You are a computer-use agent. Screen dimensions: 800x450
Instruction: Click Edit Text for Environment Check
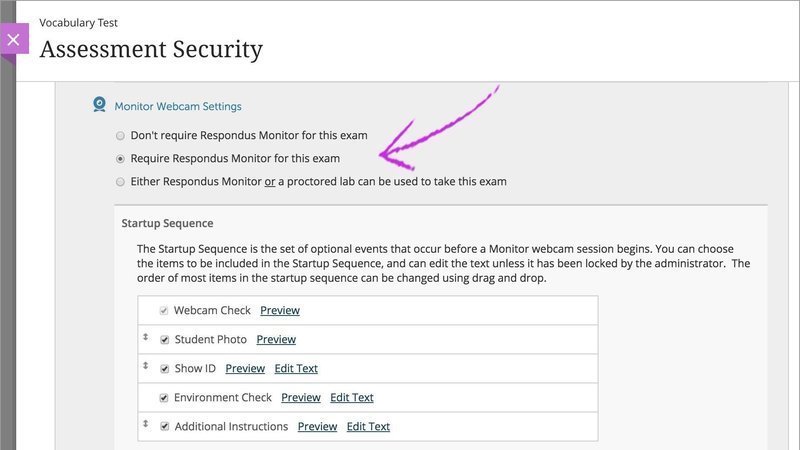(352, 397)
